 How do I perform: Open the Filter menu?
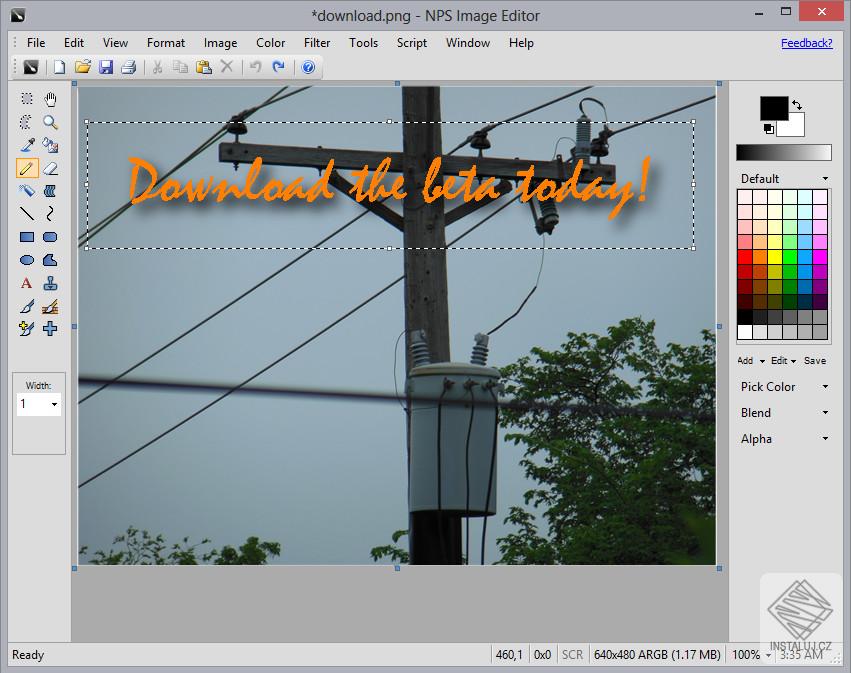pyautogui.click(x=316, y=43)
